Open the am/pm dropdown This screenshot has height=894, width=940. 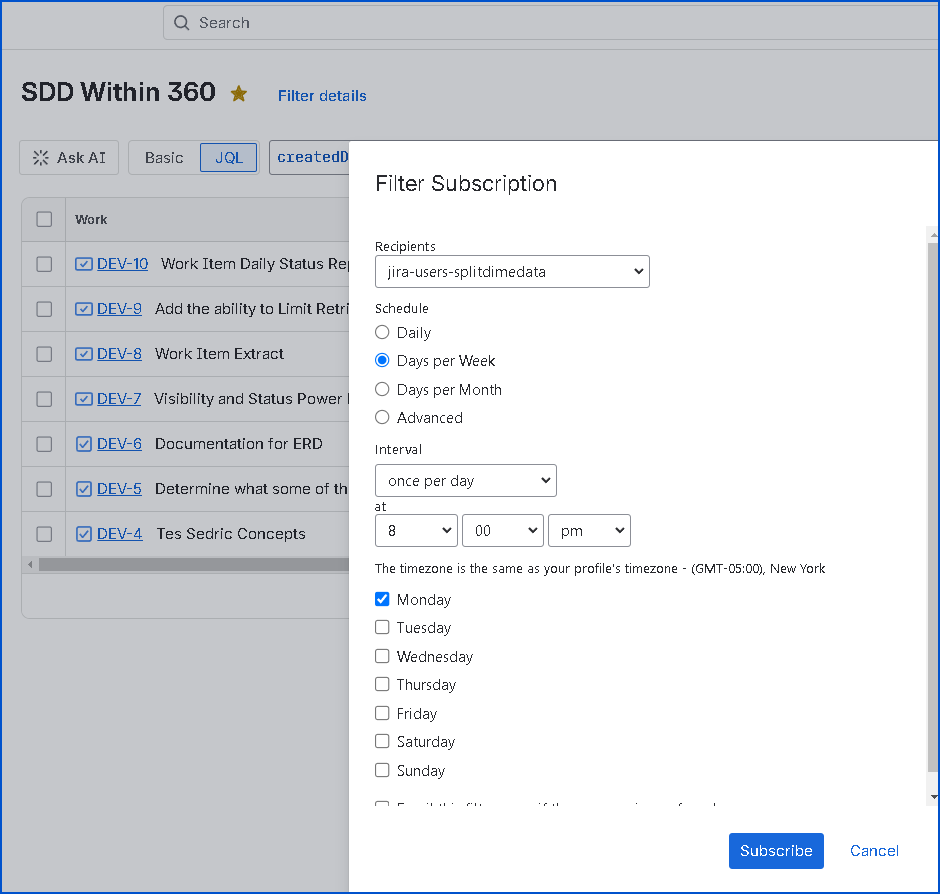coord(589,531)
